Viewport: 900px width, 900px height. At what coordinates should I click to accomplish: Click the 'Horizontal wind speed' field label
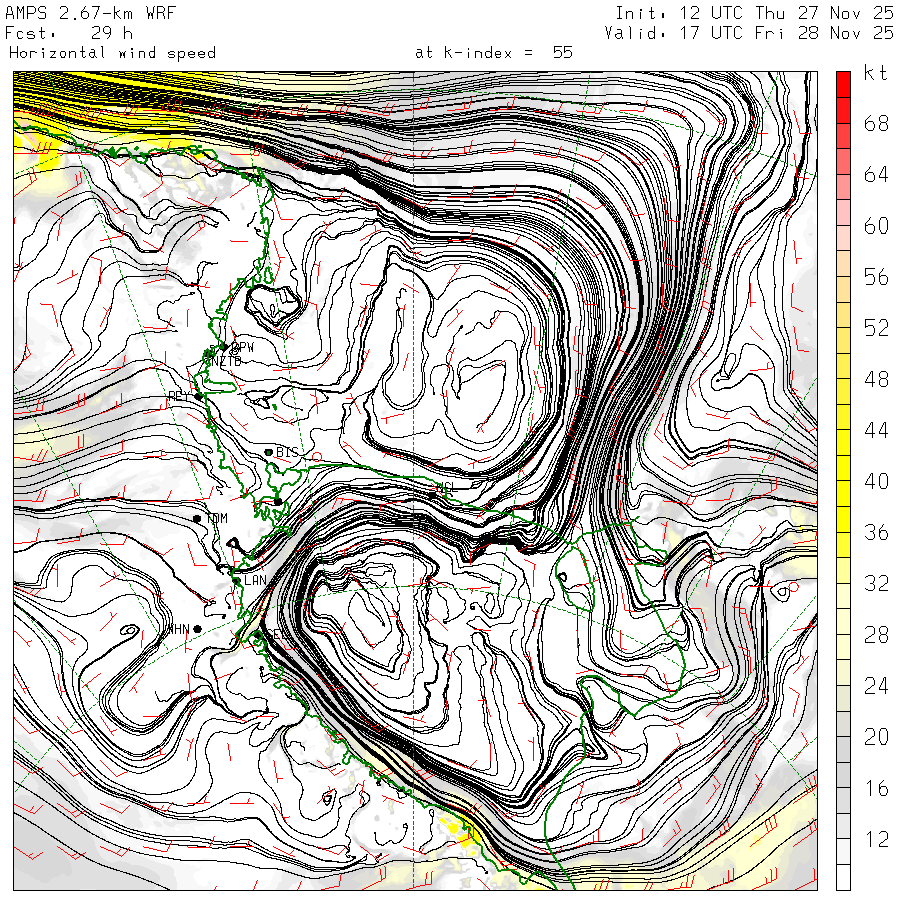(112, 53)
